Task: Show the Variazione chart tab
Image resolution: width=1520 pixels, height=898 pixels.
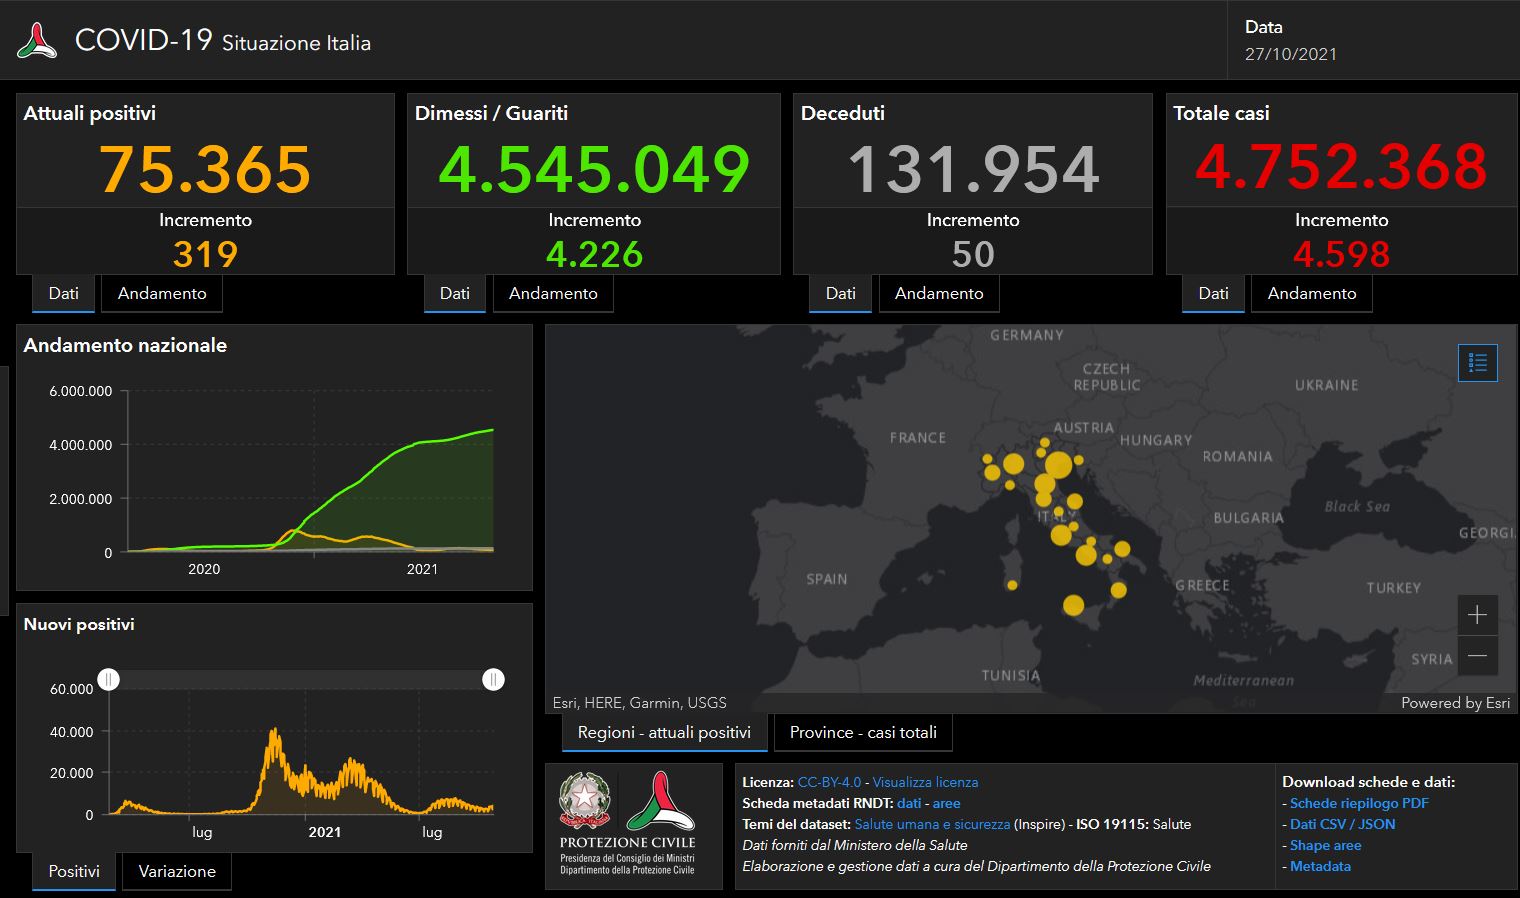Action: tap(177, 871)
